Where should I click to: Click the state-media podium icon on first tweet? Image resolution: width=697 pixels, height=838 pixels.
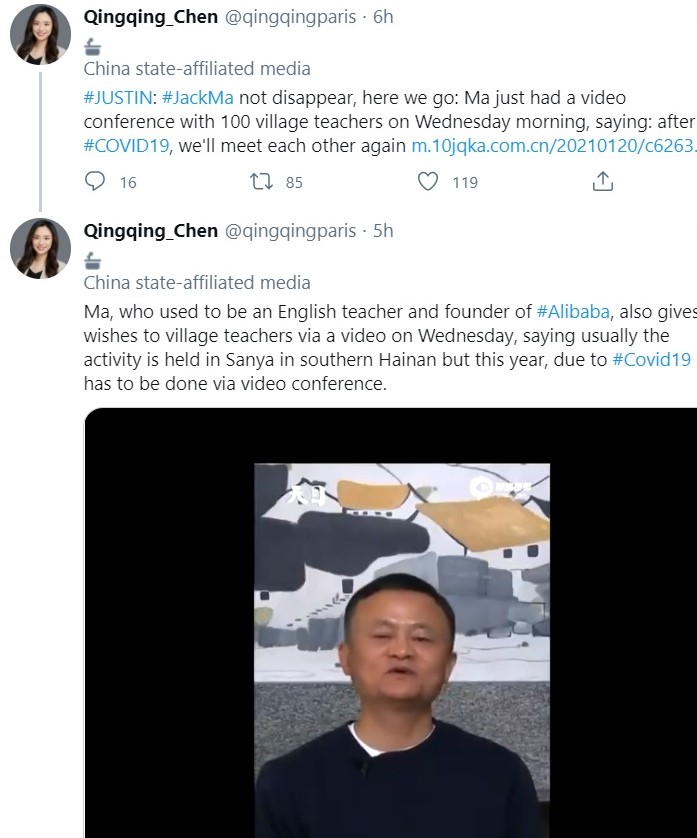(x=93, y=47)
